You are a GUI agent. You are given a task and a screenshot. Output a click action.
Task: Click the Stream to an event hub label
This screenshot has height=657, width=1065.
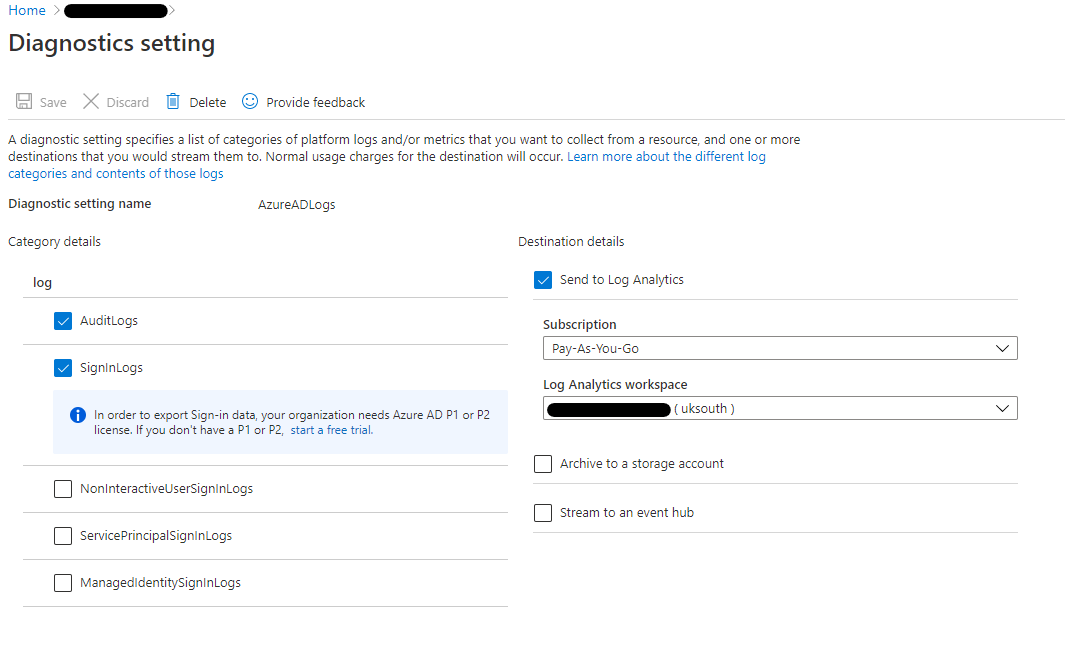pyautogui.click(x=627, y=512)
